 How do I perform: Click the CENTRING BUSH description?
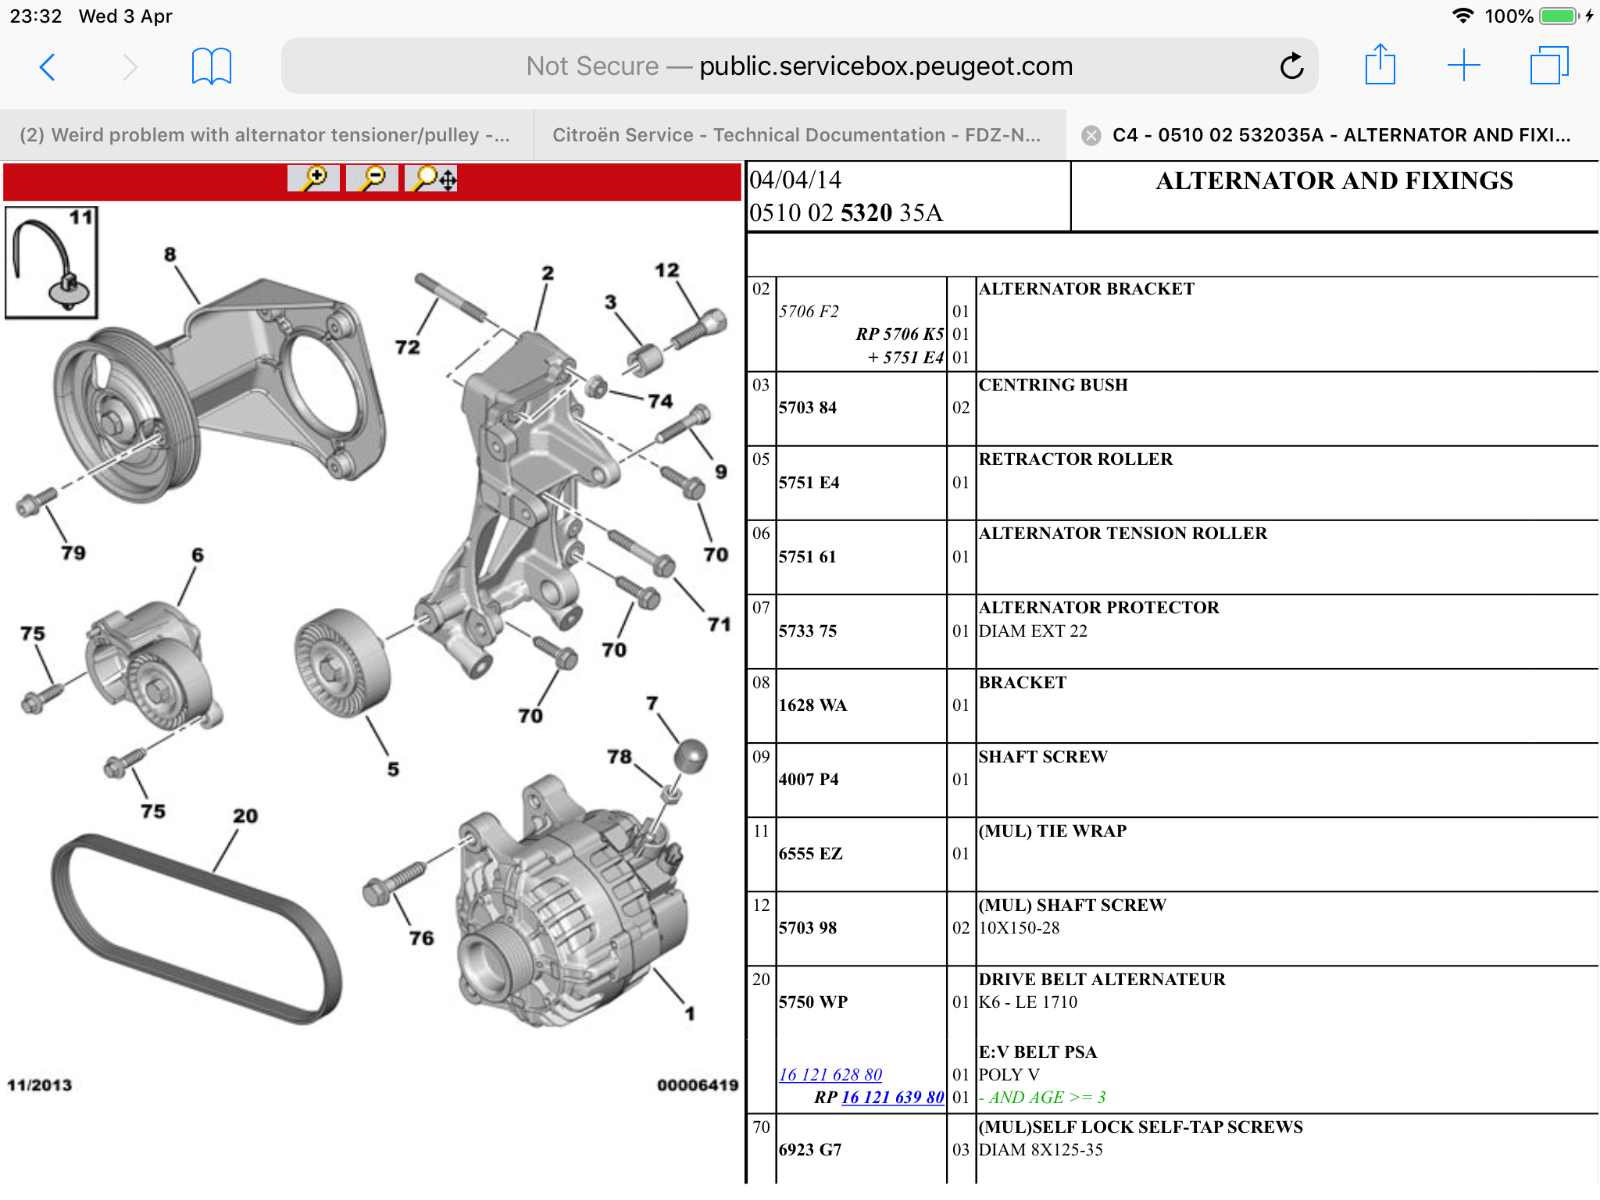pos(1053,385)
